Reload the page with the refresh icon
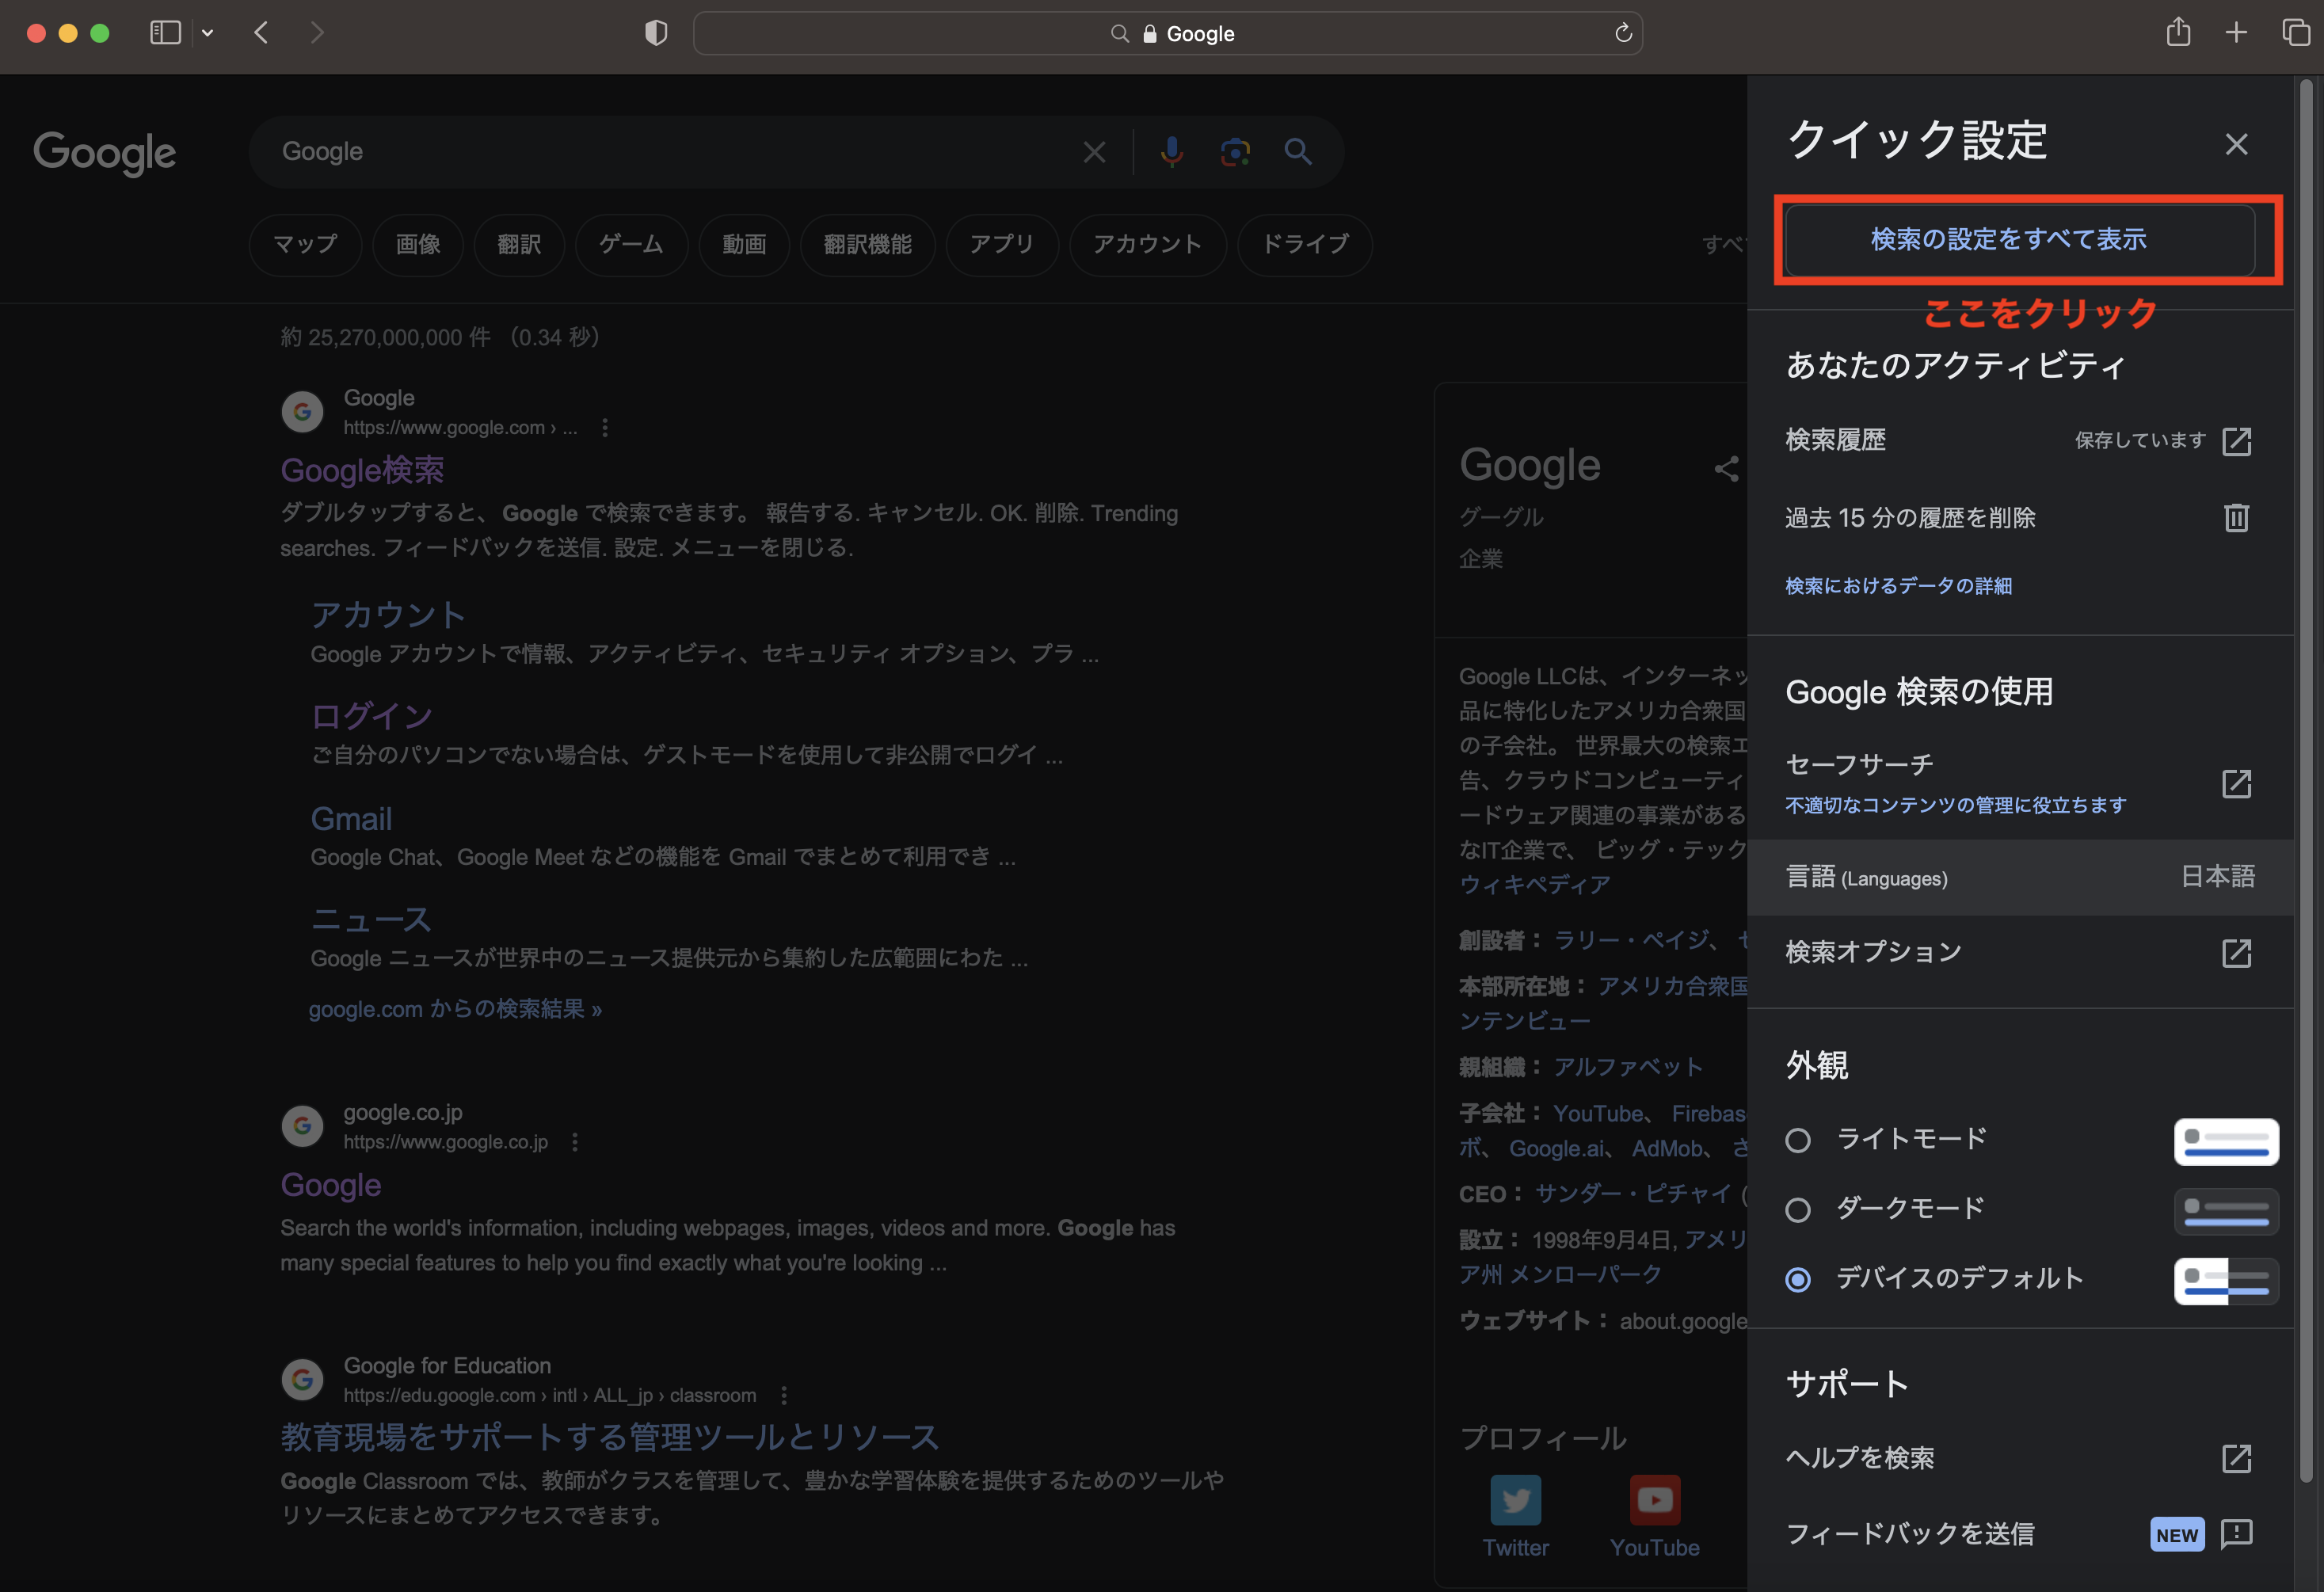This screenshot has height=1592, width=2324. point(1623,33)
